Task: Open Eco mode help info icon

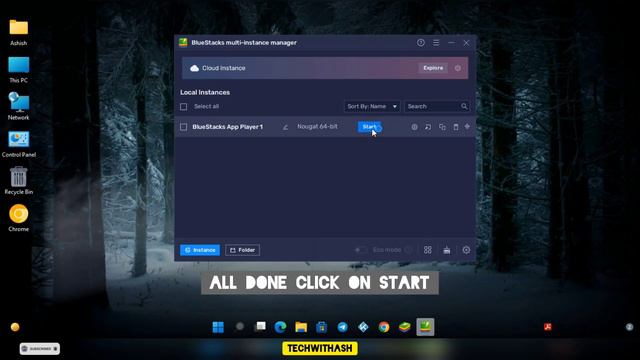Action: (x=408, y=250)
